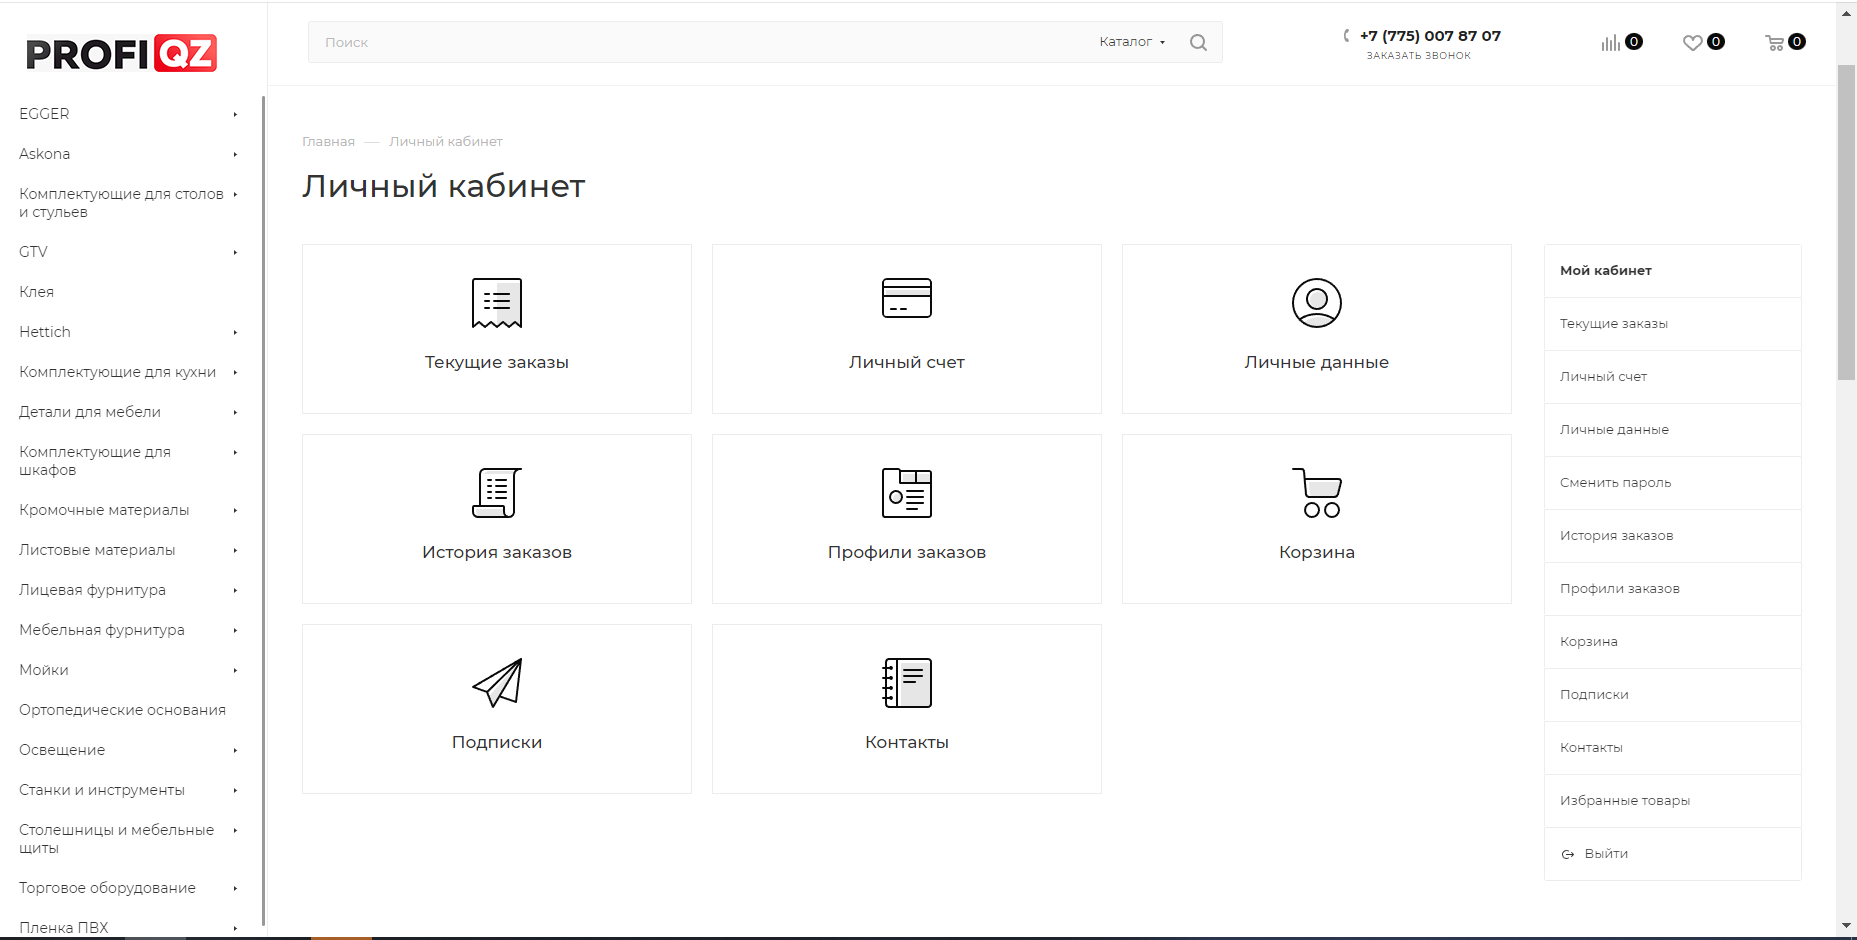Click the phone handset icon
The image size is (1857, 940).
pyautogui.click(x=1347, y=36)
